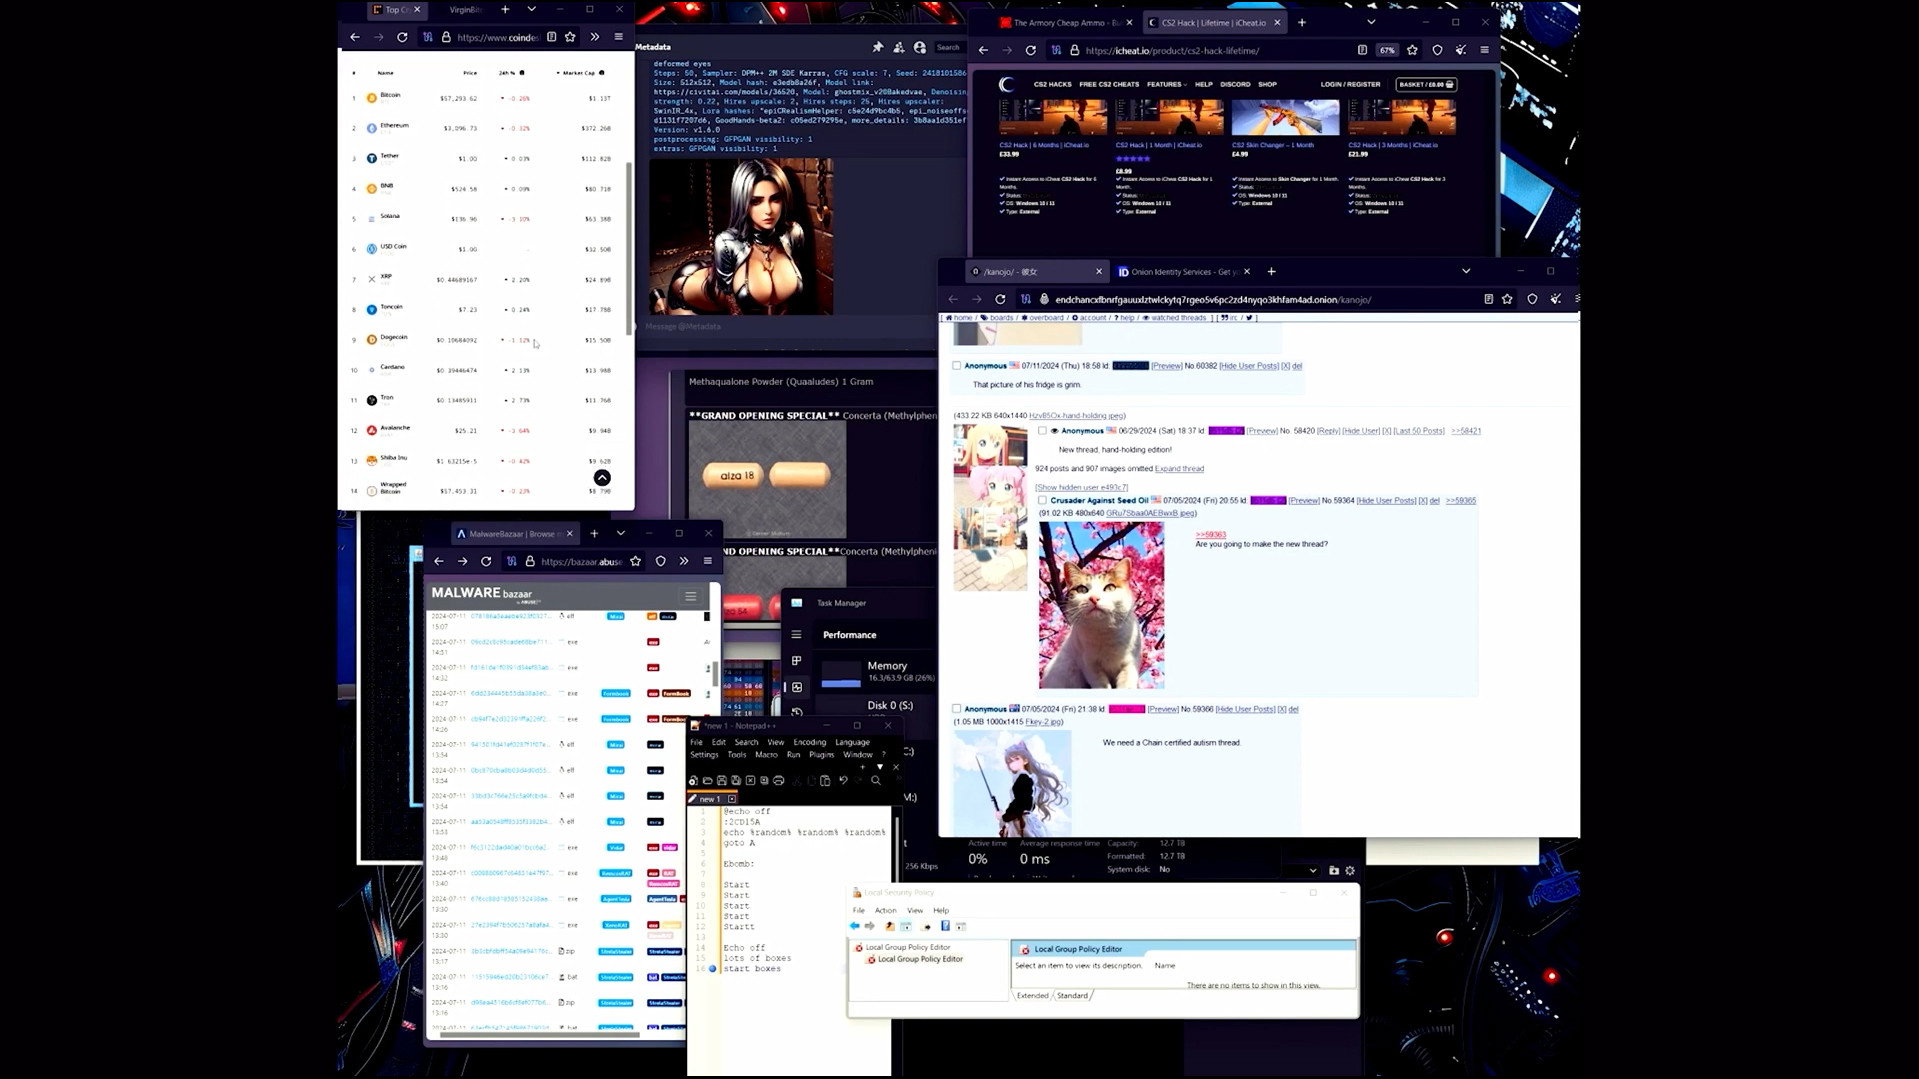Click the Print icon in Notepad++ toolbar
Screen dimensions: 1919x1079
pyautogui.click(x=779, y=780)
